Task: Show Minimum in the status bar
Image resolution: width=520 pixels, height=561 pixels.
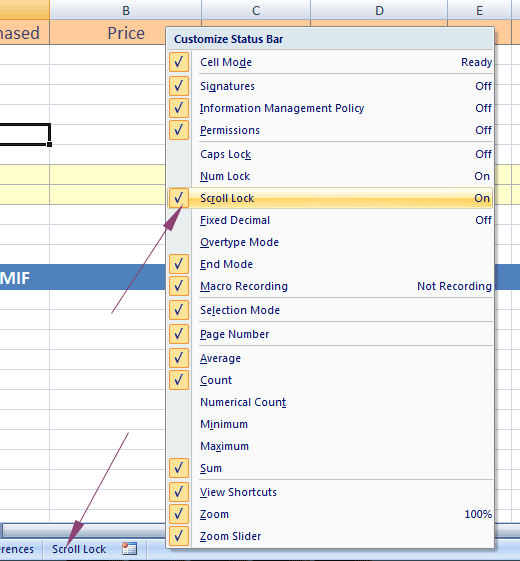Action: 330,424
